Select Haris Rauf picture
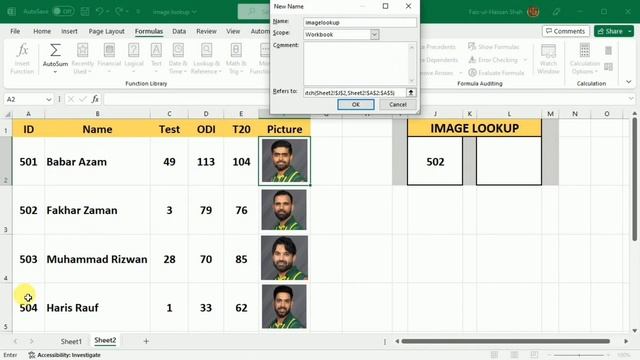Screen dimensions: 640x360 (x=284, y=307)
